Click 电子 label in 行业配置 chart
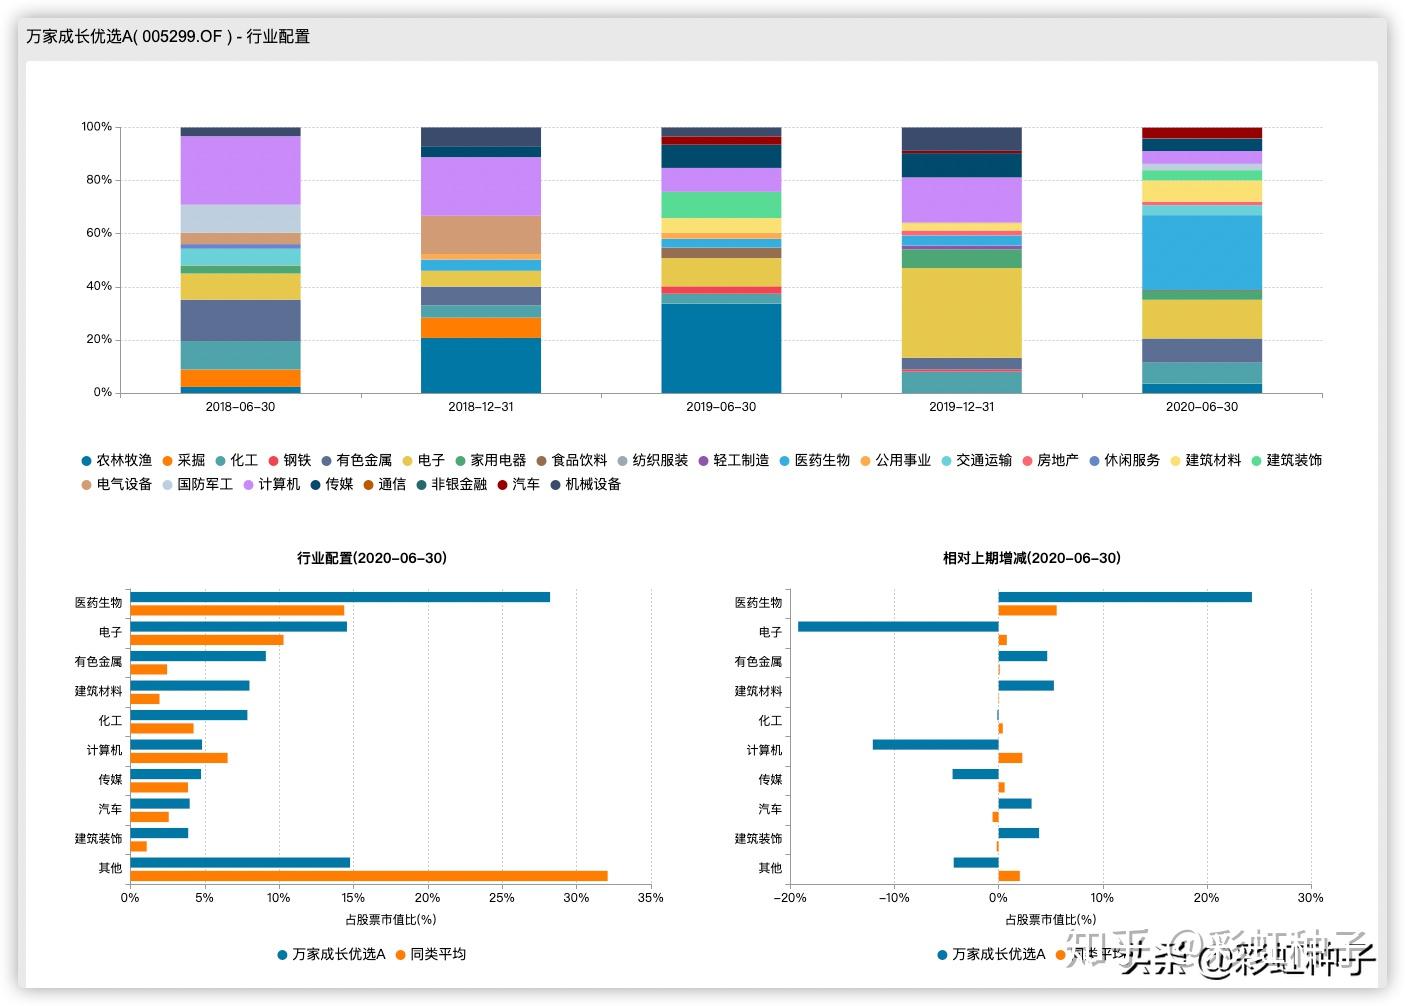The width and height of the screenshot is (1405, 1006). 110,633
